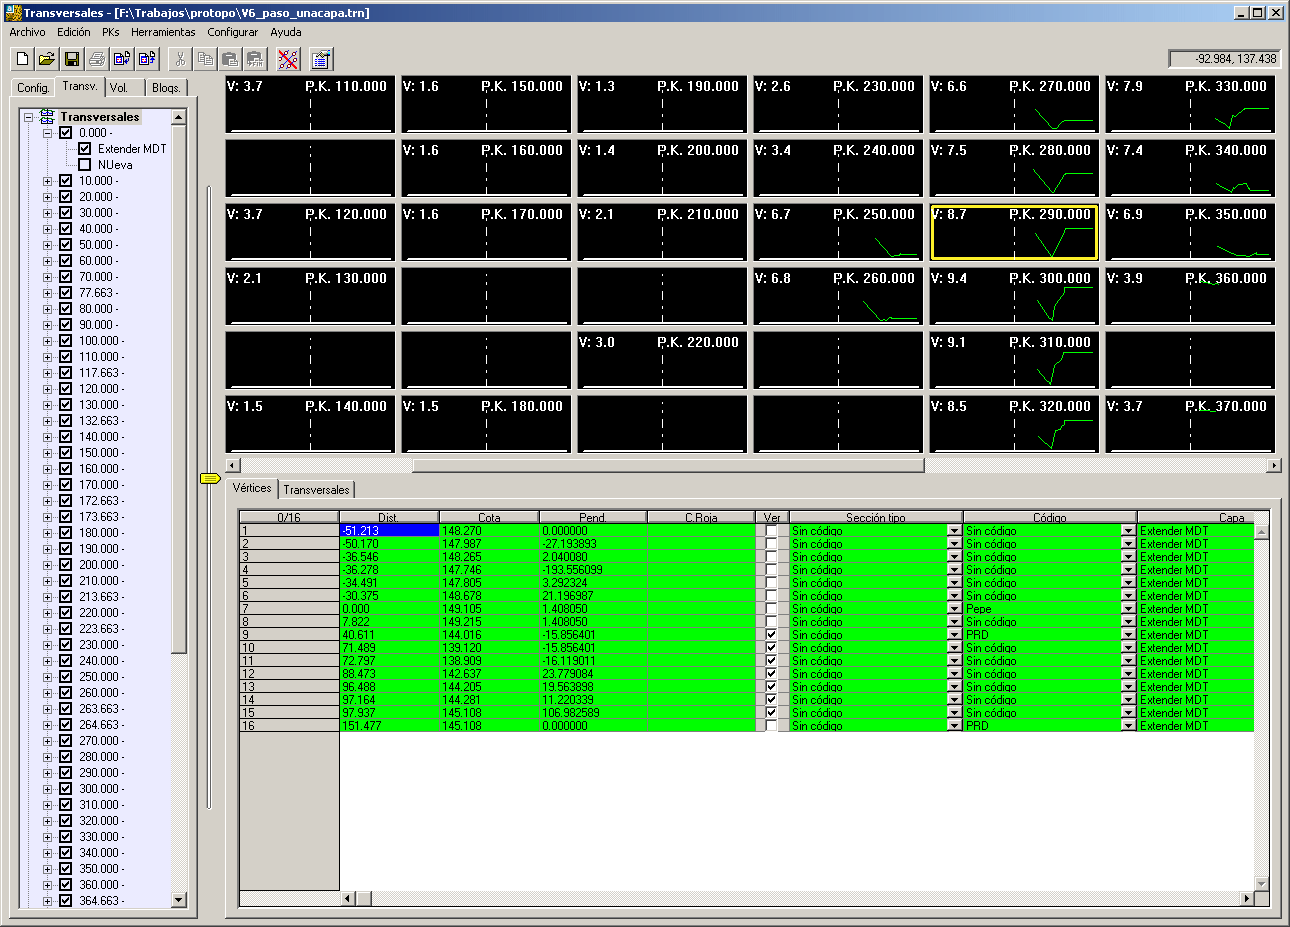Click the Sección tipo column header

pos(875,517)
